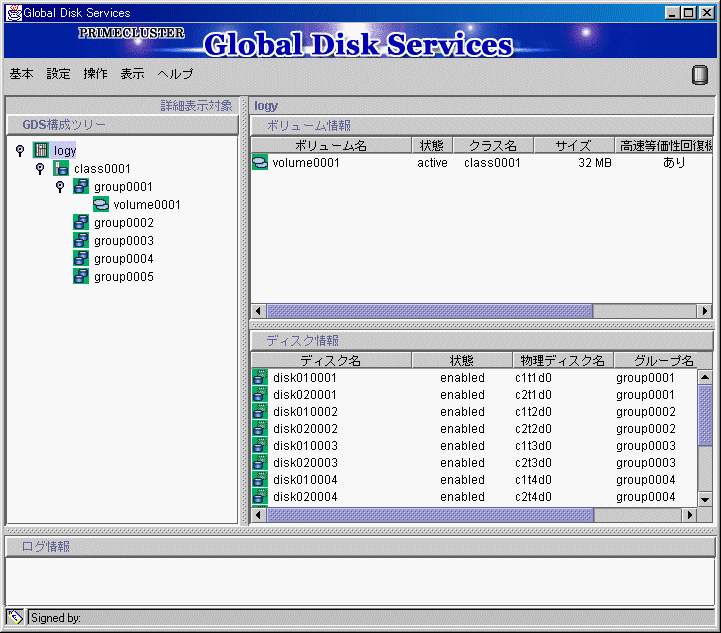721x633 pixels.
Task: Click the disk icon beside disk010004
Action: (260, 479)
